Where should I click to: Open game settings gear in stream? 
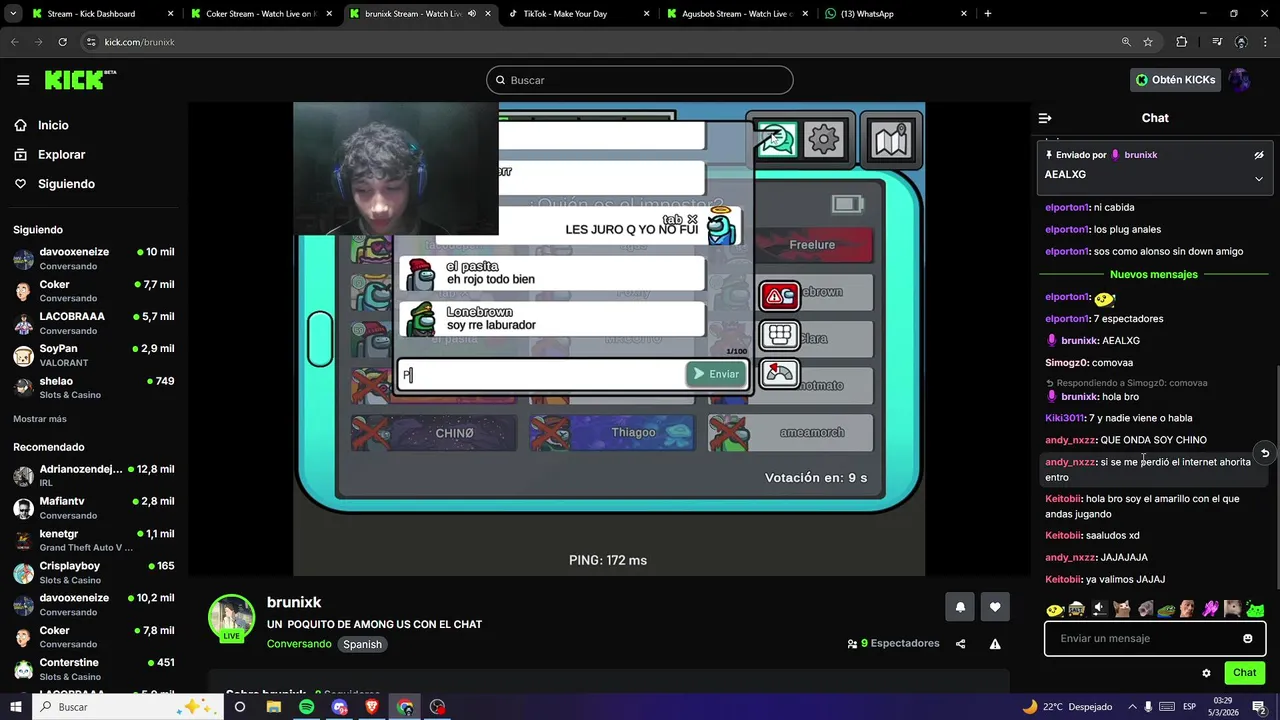(824, 140)
